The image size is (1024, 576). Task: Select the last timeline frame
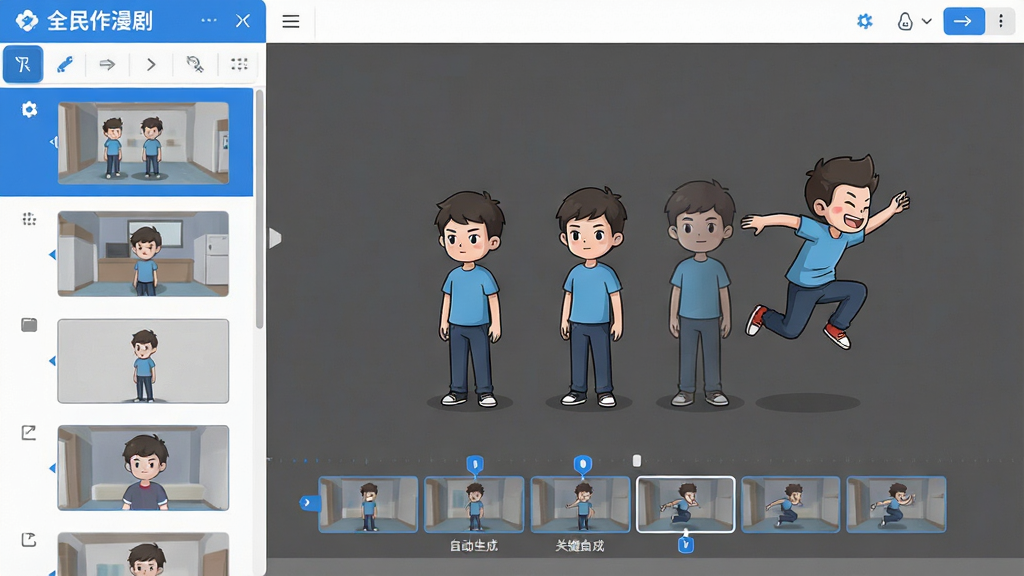pyautogui.click(x=897, y=504)
